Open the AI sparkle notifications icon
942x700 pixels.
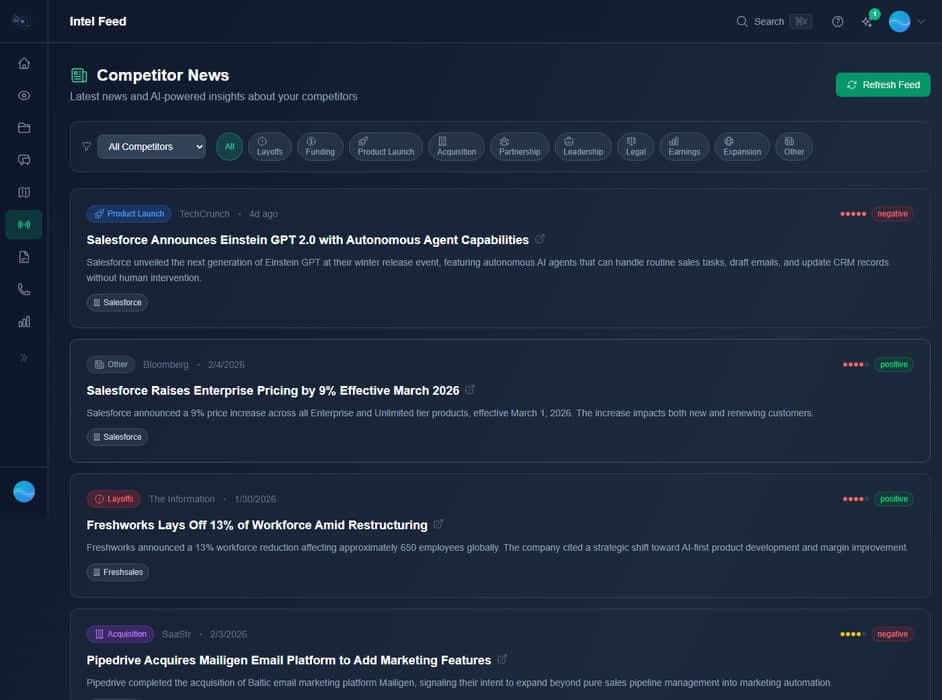click(x=867, y=22)
